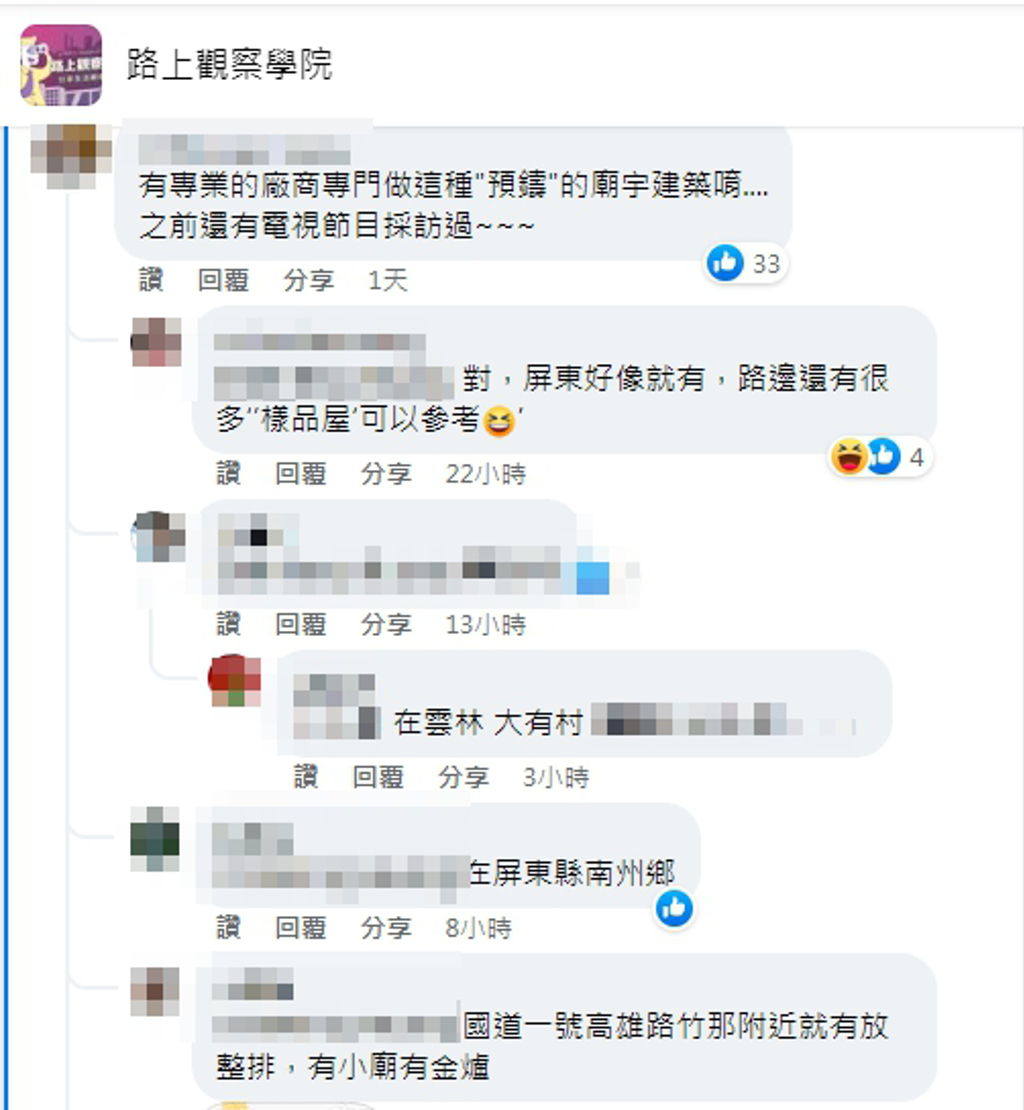
Task: Reply to the 屏東縣南州鄉 comment
Action: [x=301, y=927]
